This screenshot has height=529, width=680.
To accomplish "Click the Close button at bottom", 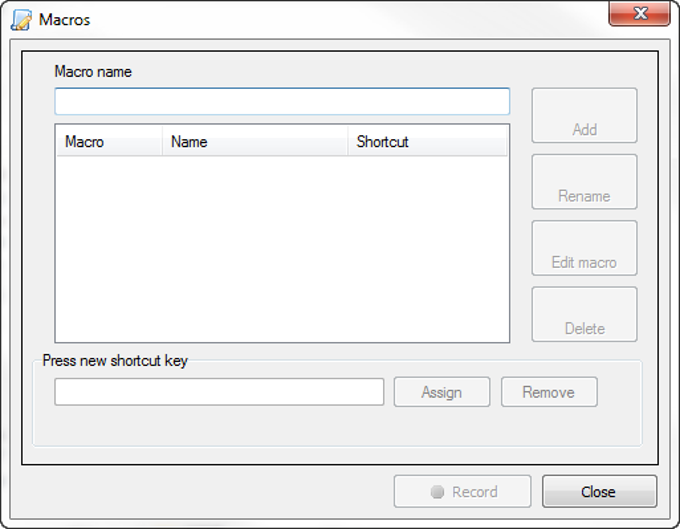I will (x=599, y=492).
